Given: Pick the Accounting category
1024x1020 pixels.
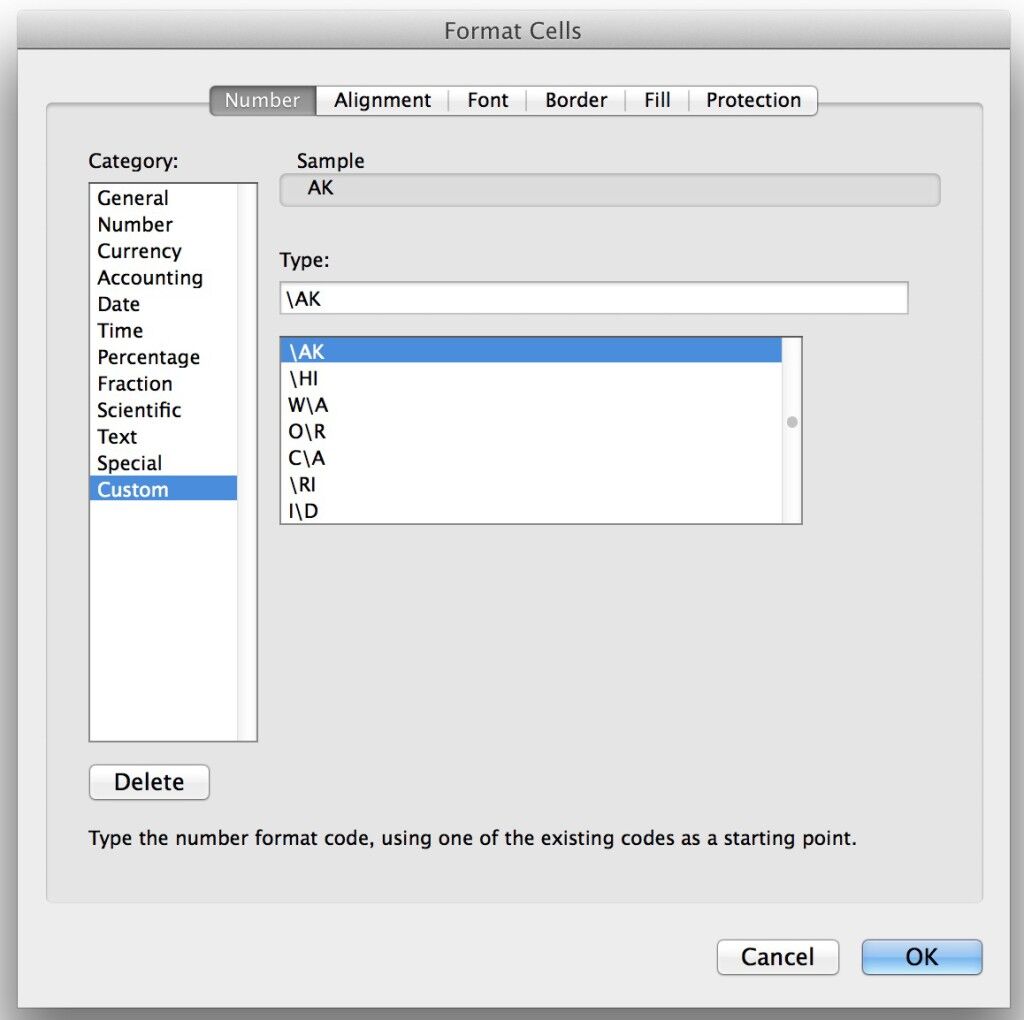Looking at the screenshot, I should [149, 278].
